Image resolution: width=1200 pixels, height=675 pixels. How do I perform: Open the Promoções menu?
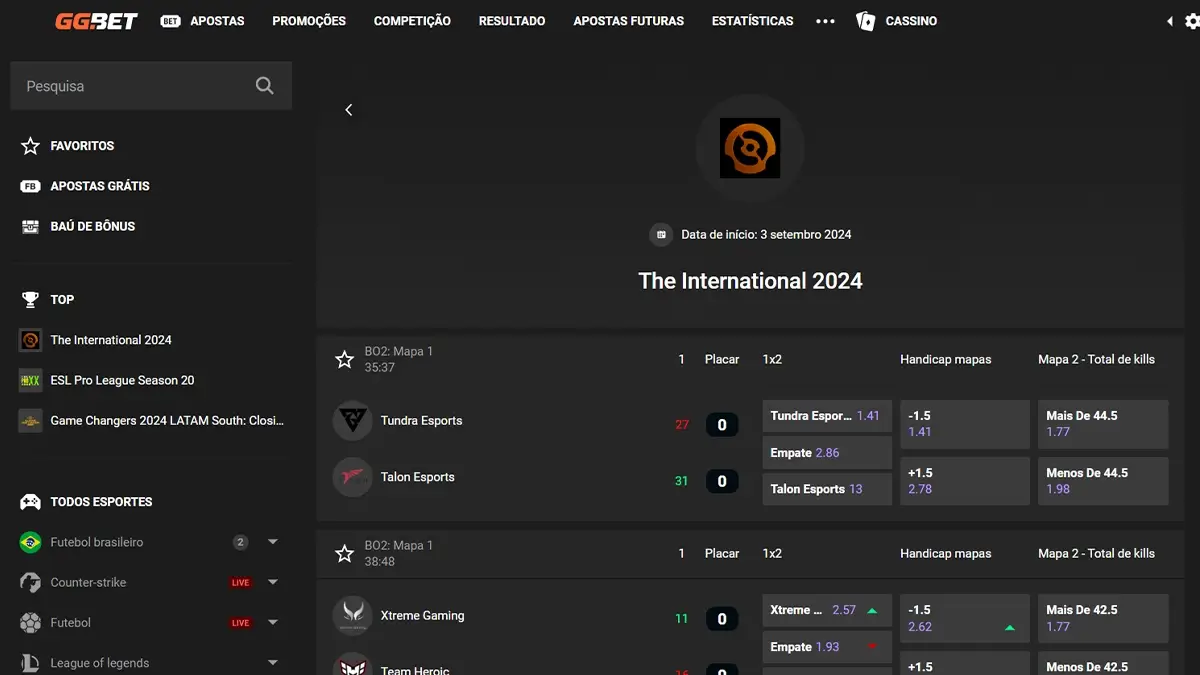click(309, 21)
